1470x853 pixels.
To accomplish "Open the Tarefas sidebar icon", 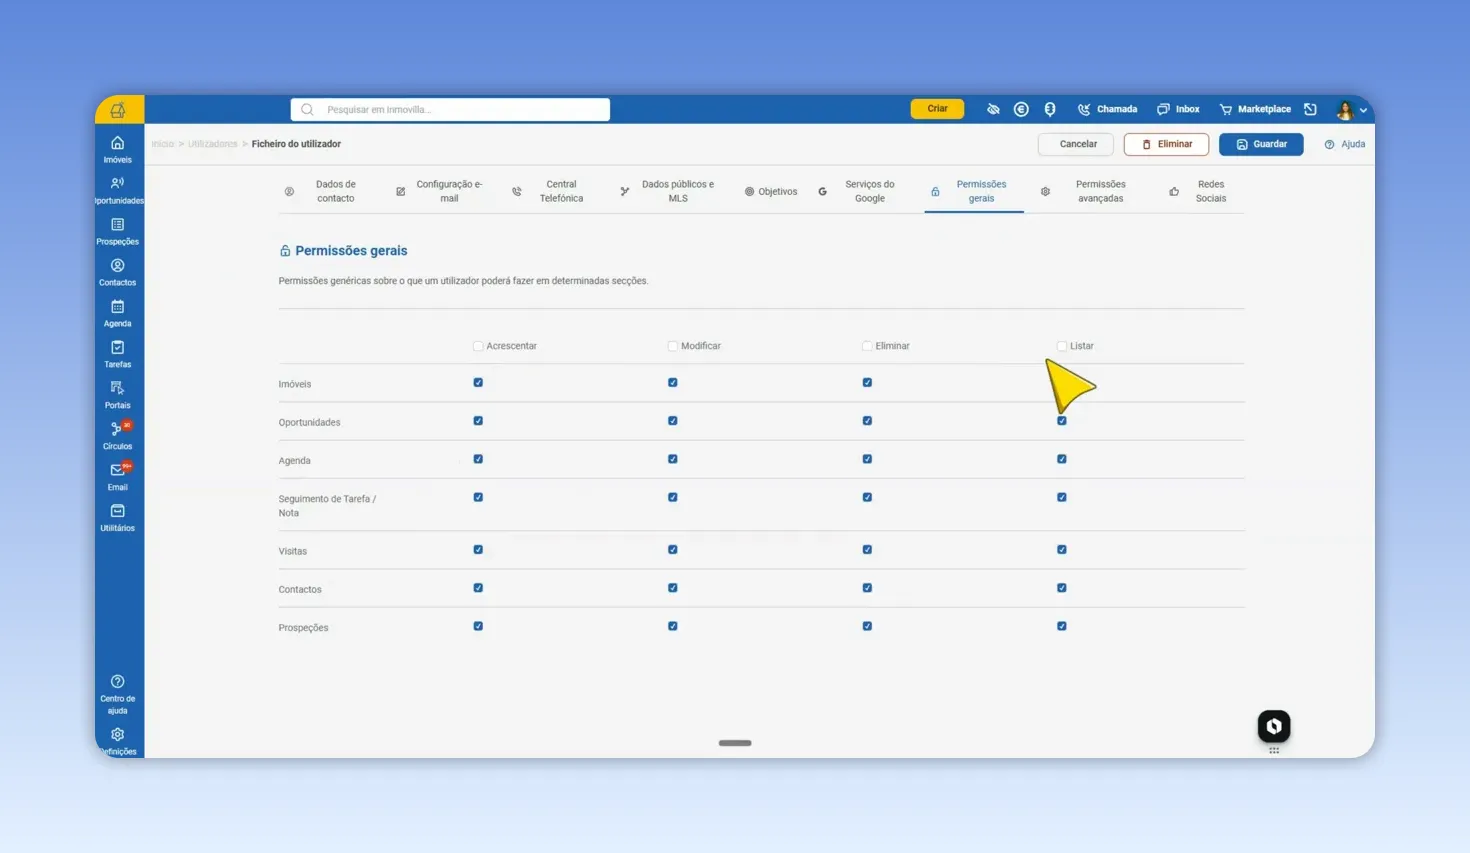I will point(117,354).
